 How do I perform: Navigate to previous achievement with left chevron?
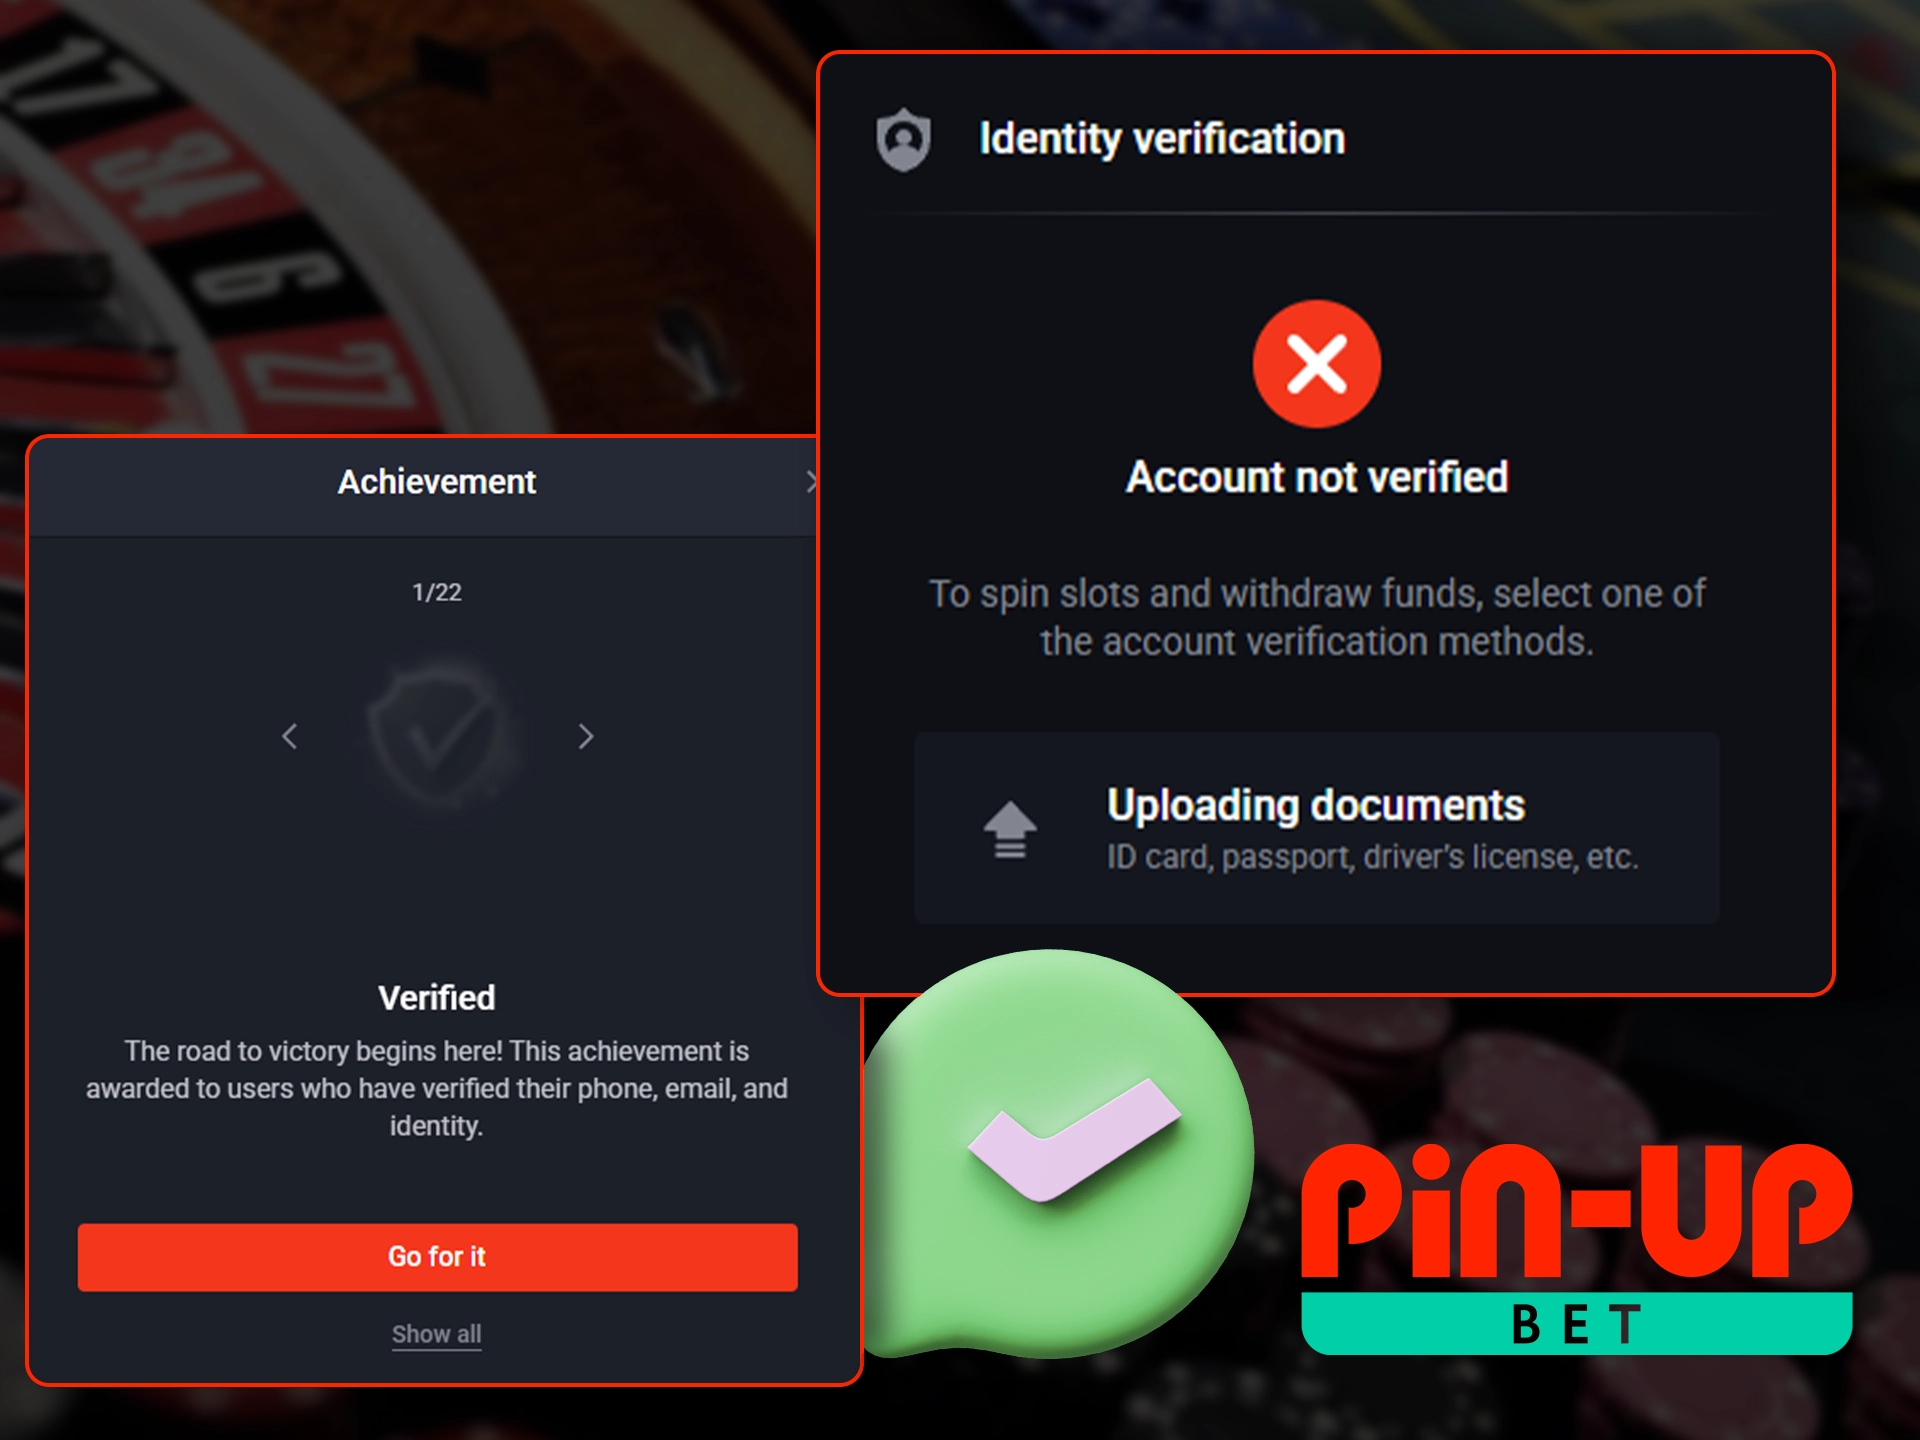click(x=289, y=737)
